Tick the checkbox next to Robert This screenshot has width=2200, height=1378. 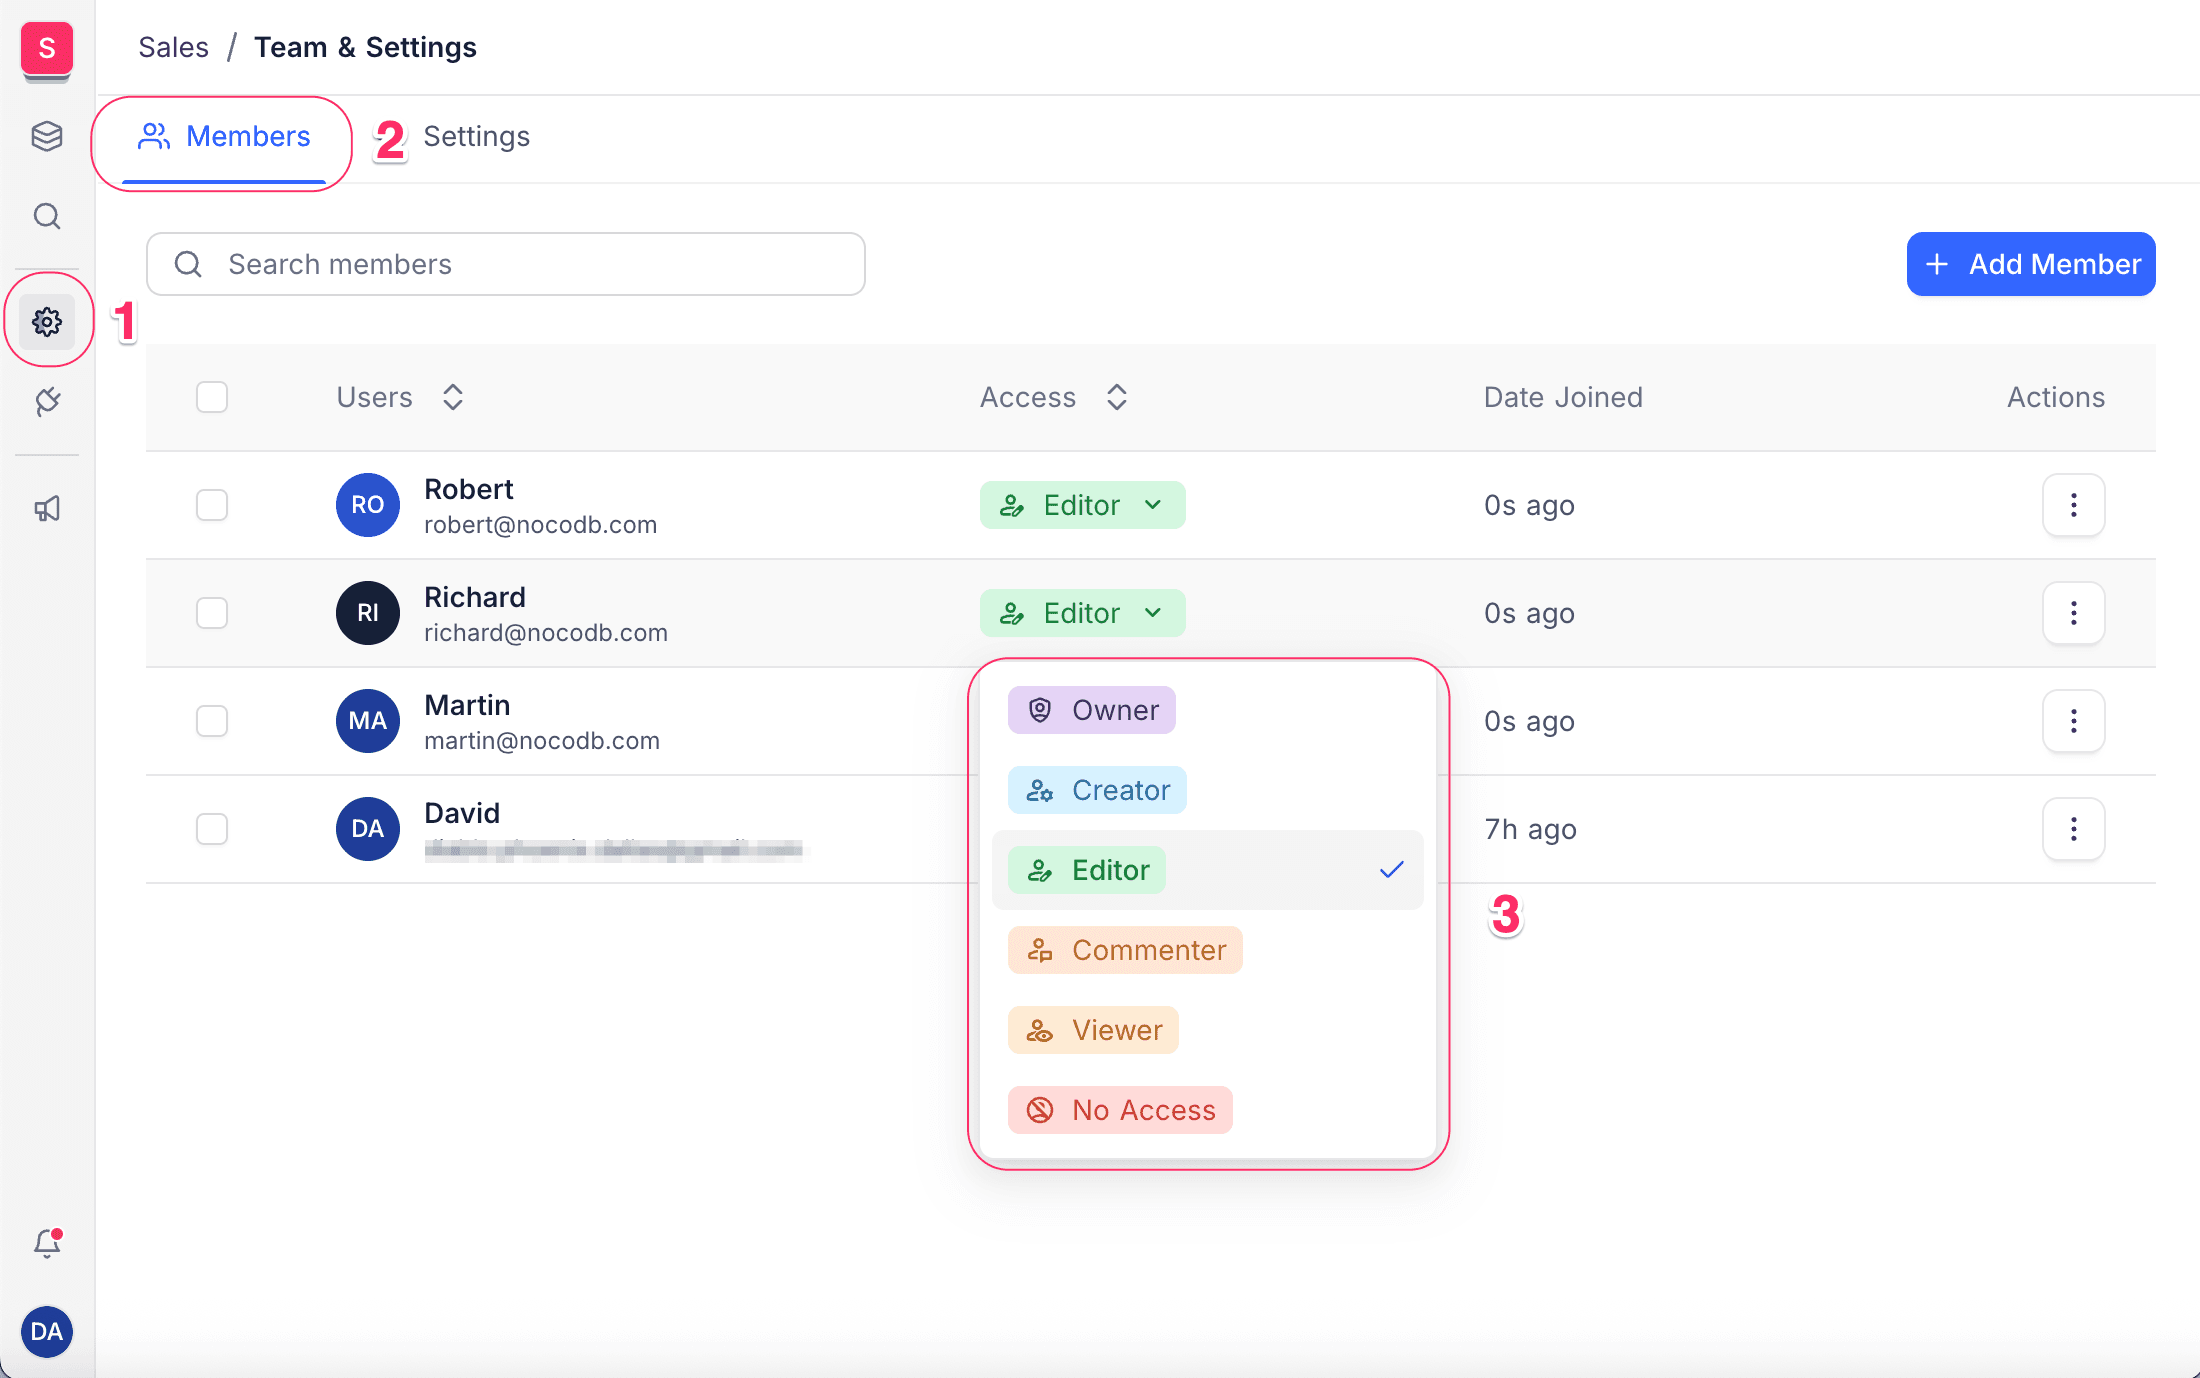tap(212, 505)
